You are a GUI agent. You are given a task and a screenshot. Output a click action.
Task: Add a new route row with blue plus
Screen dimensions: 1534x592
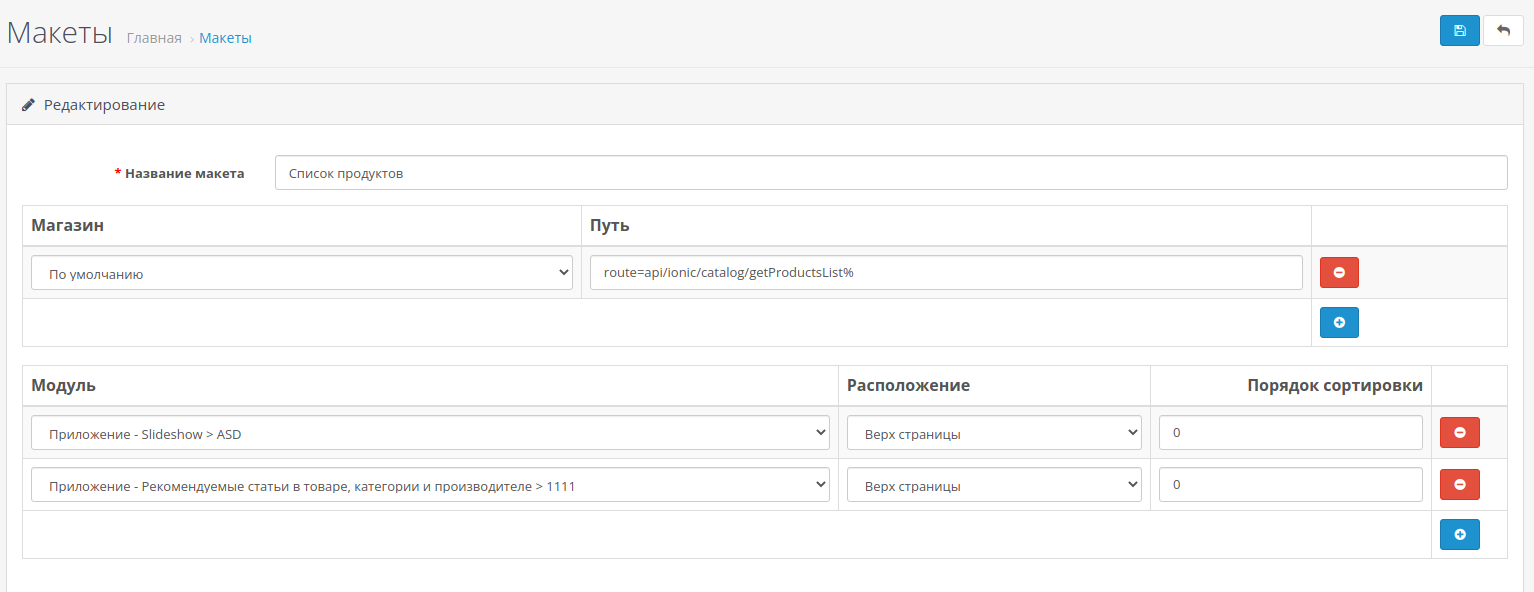[1339, 323]
